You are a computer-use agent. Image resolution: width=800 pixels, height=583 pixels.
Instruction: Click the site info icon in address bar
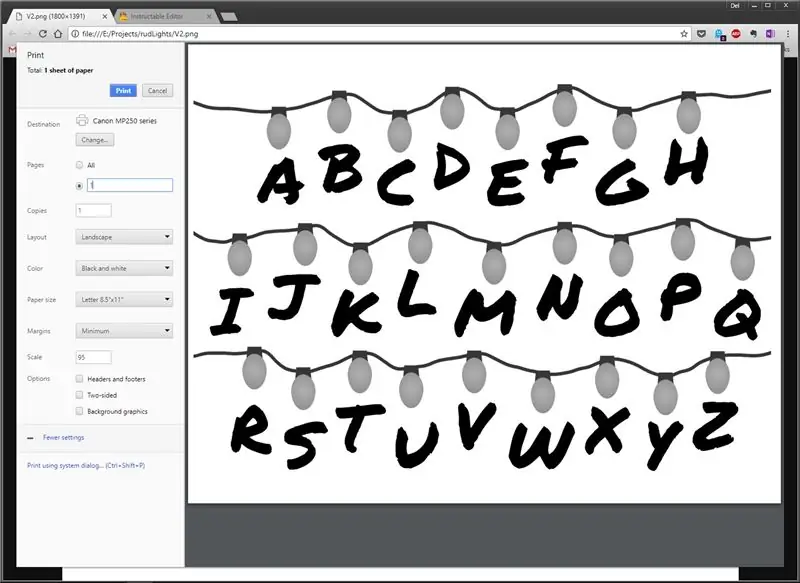74,34
